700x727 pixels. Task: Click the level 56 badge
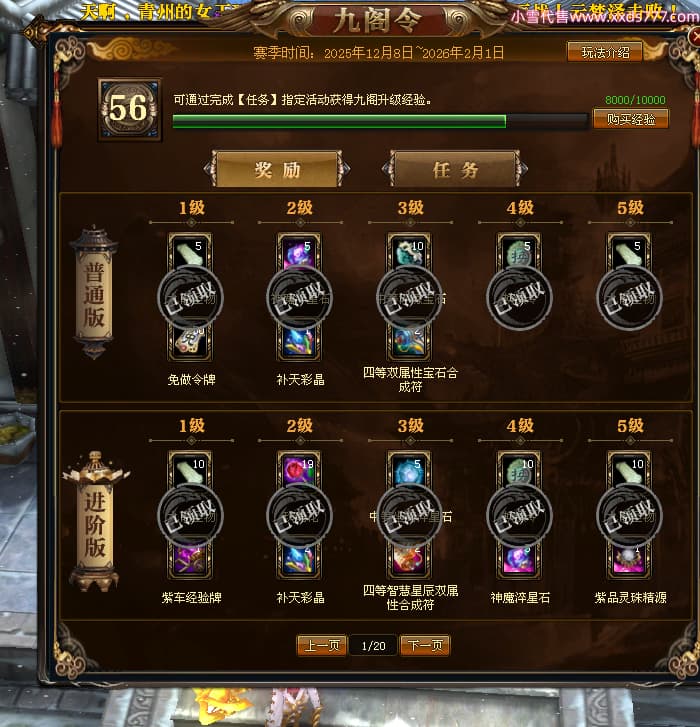(129, 109)
